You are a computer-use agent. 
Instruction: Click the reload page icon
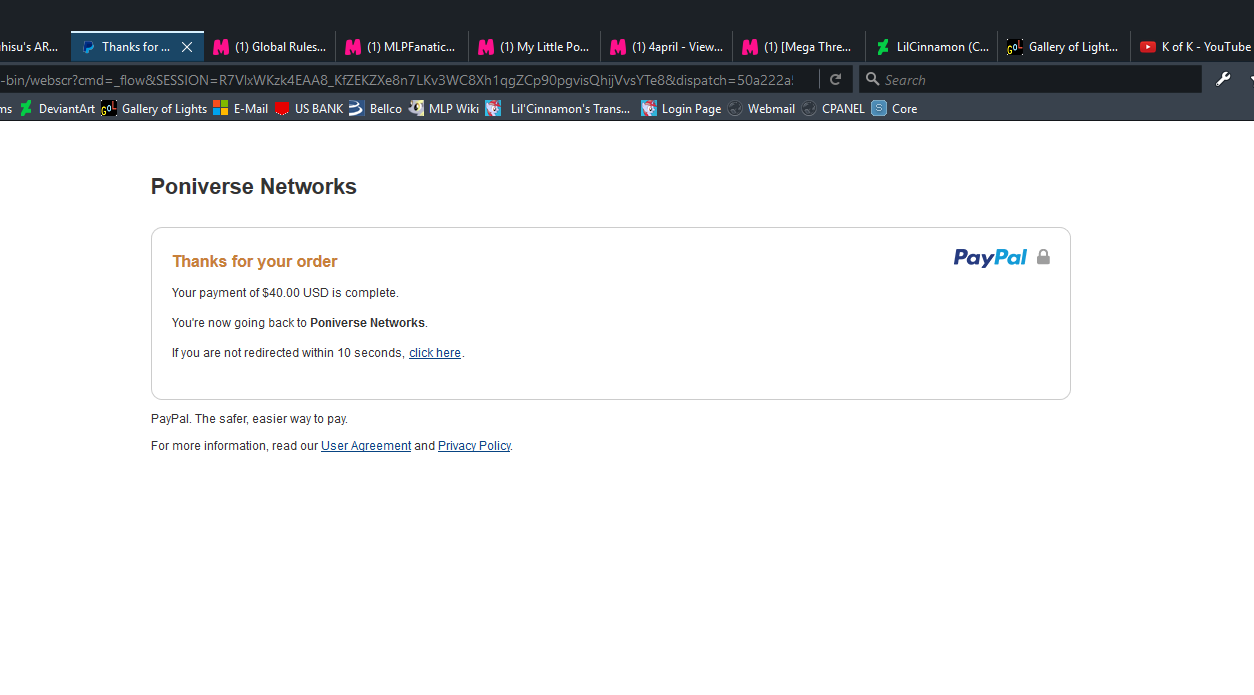(835, 79)
